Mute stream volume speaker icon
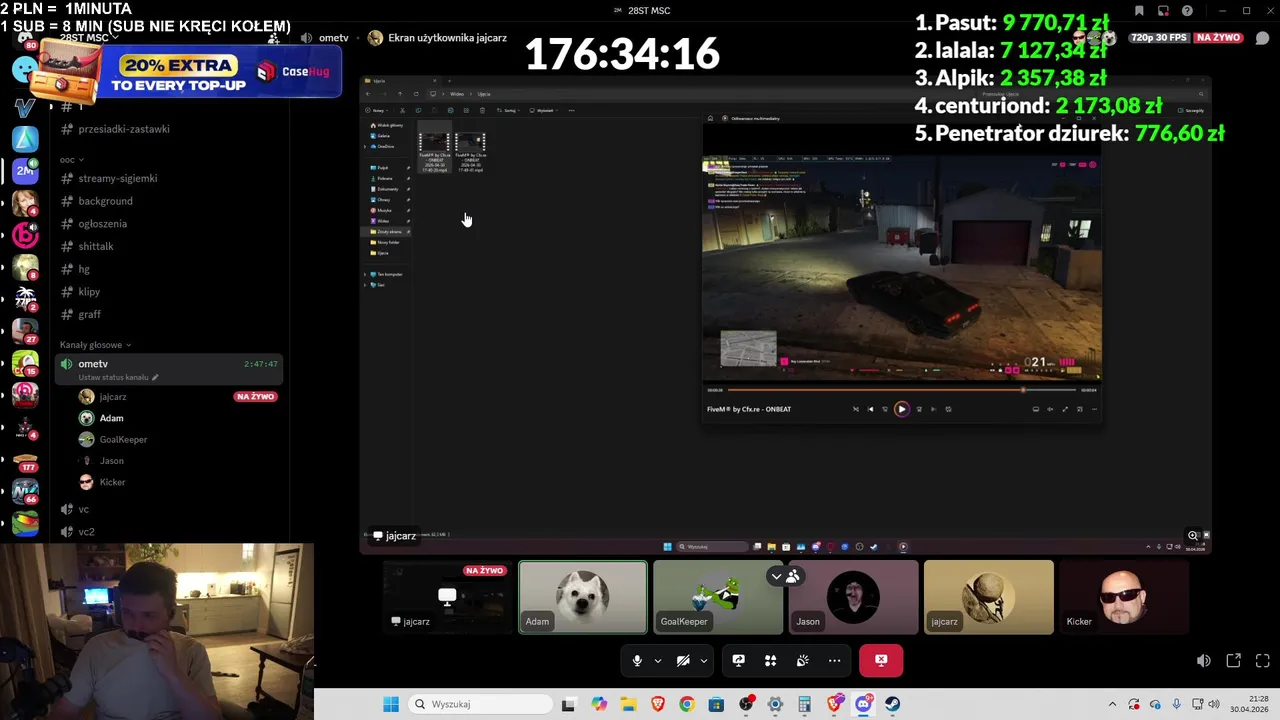 [1204, 661]
